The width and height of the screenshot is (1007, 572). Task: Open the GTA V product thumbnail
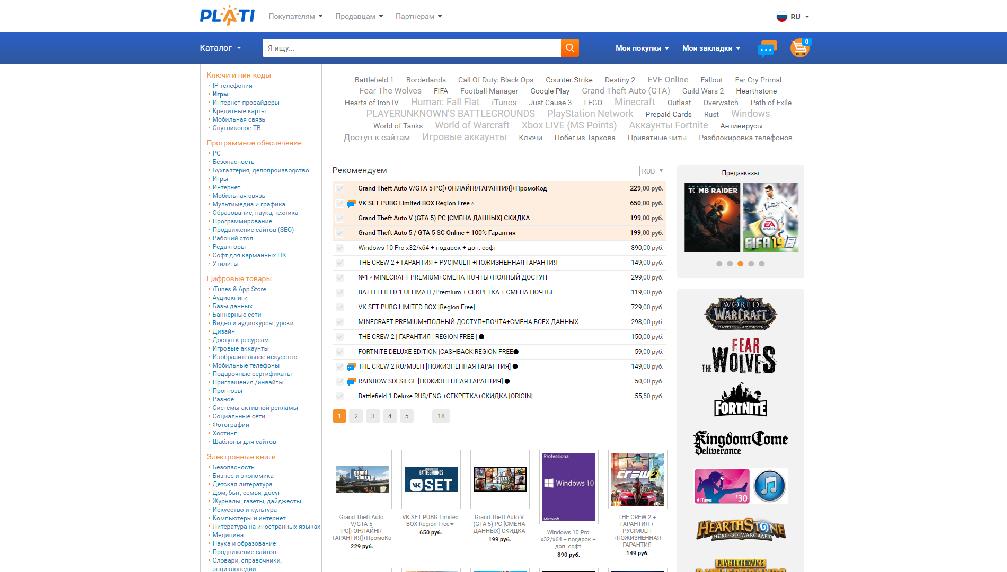(x=362, y=480)
